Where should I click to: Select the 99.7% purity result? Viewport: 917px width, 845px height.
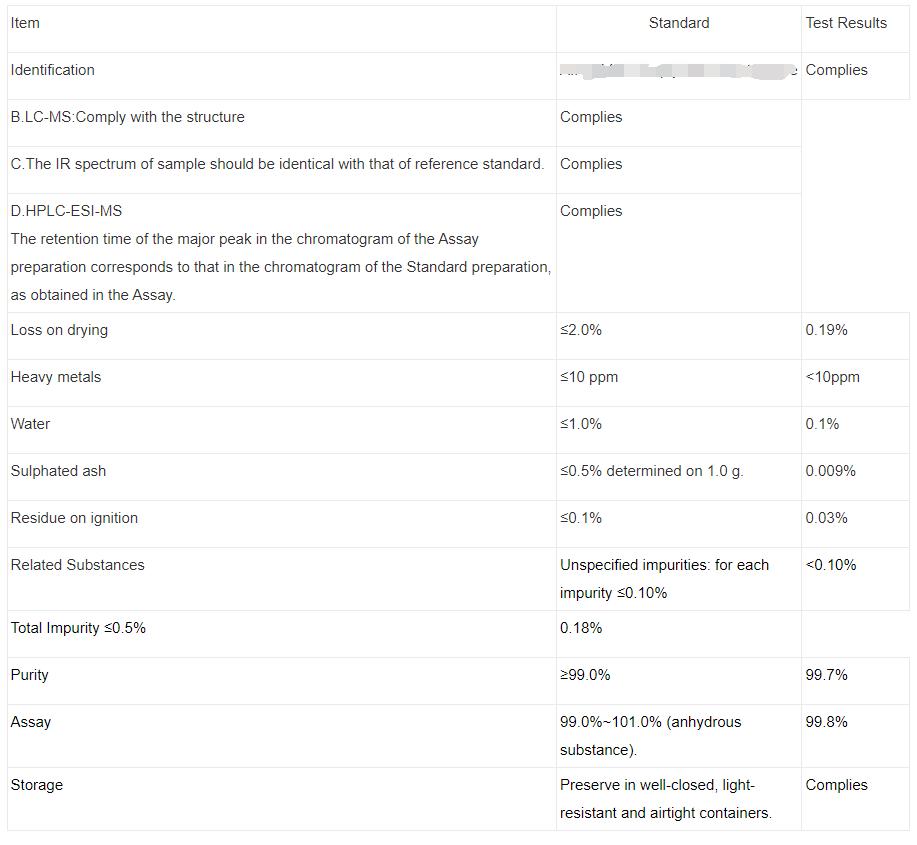coord(826,675)
